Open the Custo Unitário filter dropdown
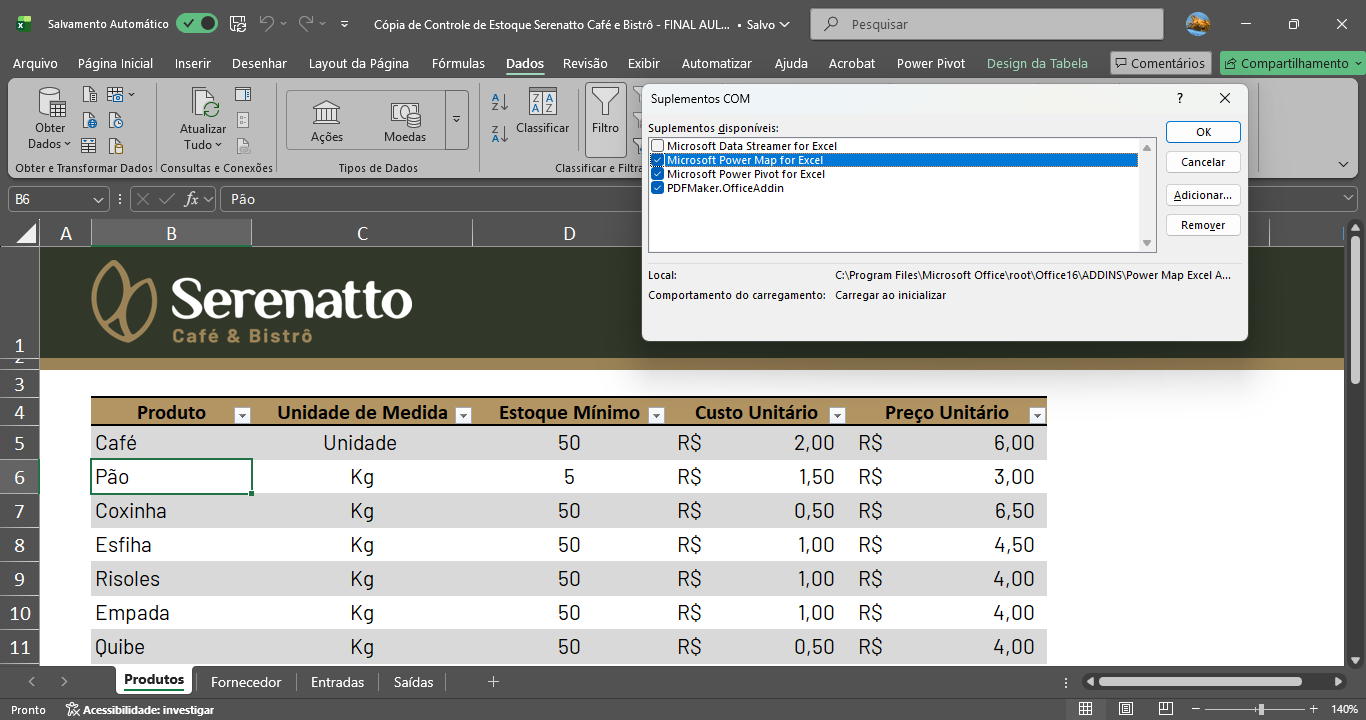1366x720 pixels. pyautogui.click(x=838, y=415)
